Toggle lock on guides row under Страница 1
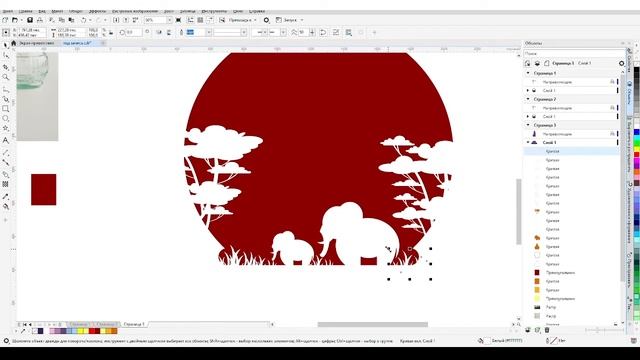This screenshot has height=360, width=640. 612,82
